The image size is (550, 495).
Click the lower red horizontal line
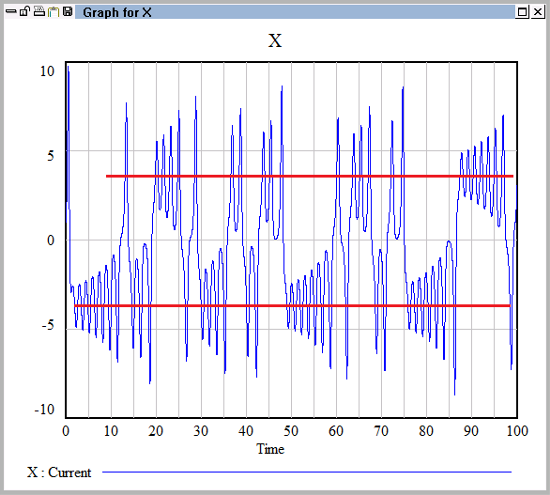(292, 306)
